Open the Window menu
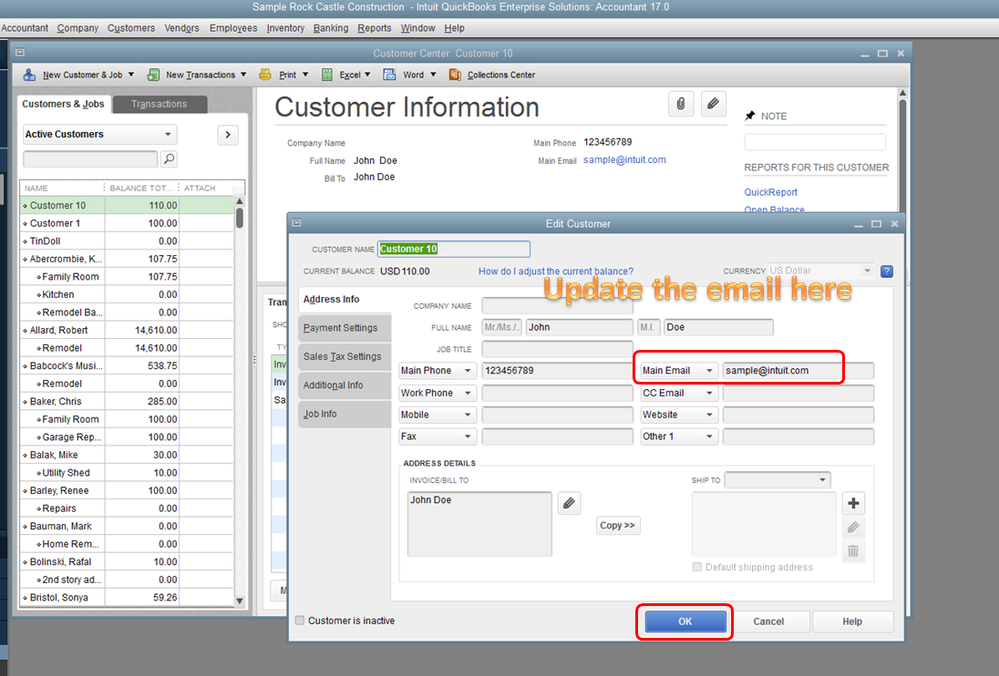The height and width of the screenshot is (676, 999). click(418, 28)
